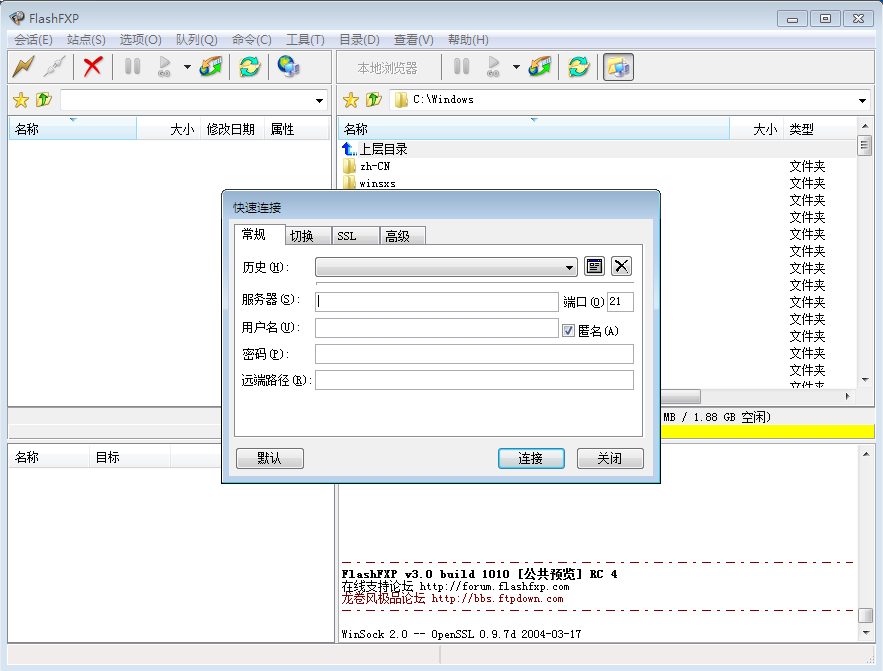Focus the 服务器 server input field
Screen dimensions: 883x671
pos(437,301)
